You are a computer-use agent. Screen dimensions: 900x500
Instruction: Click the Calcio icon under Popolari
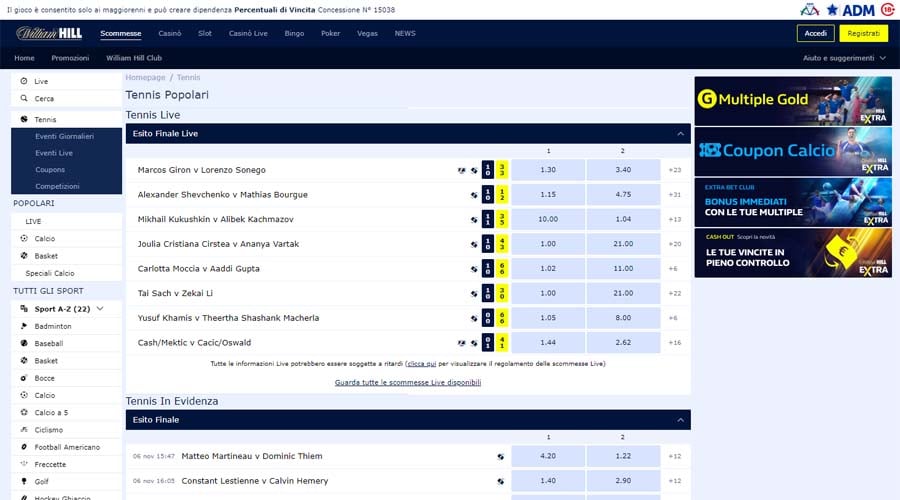(24, 238)
